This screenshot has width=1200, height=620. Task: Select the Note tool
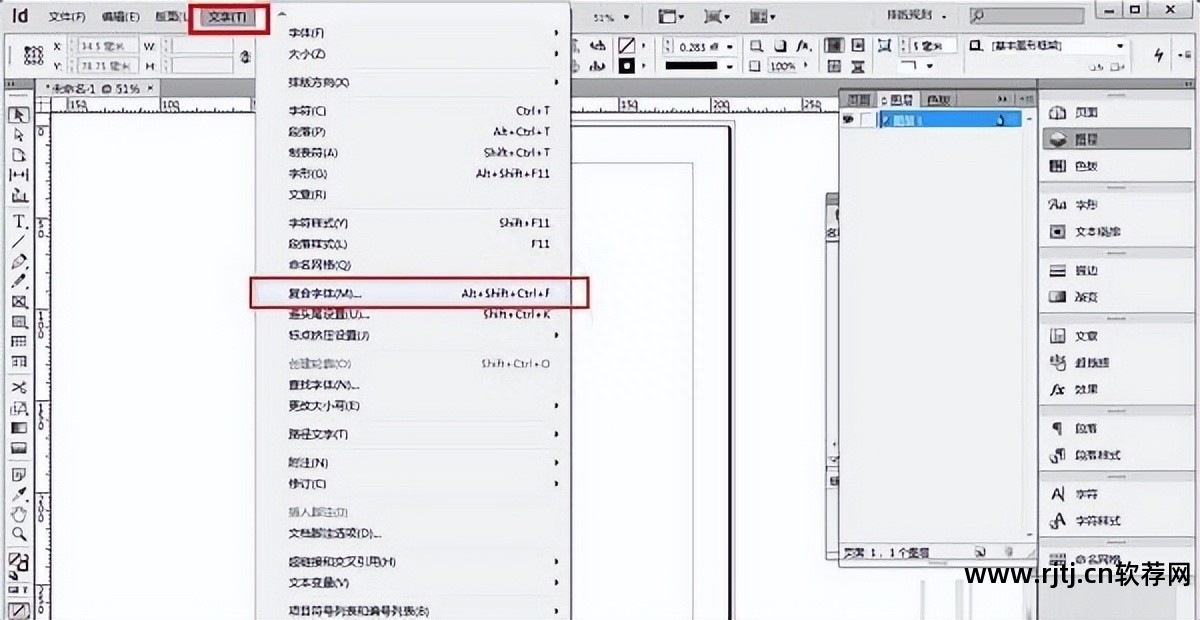coord(19,474)
